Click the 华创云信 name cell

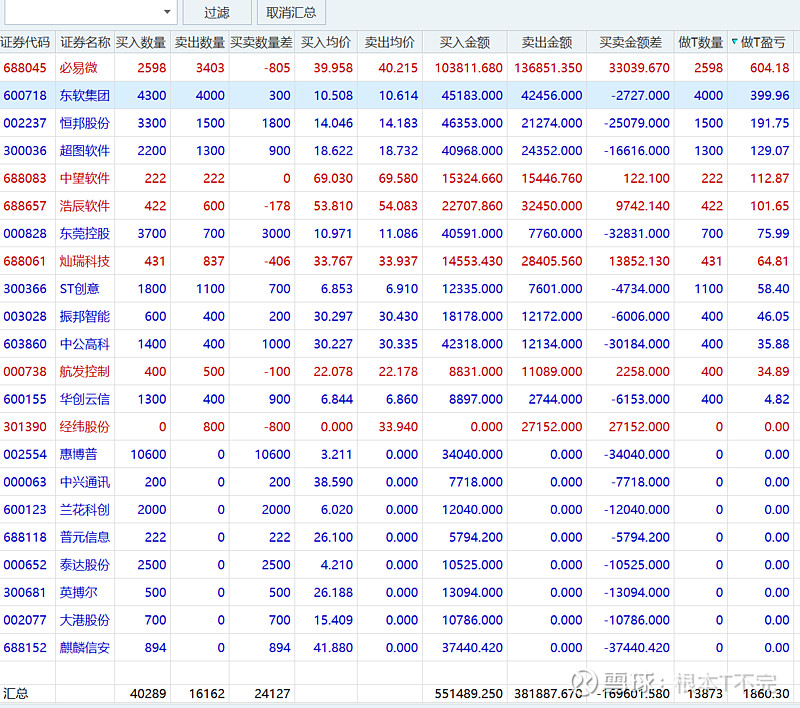click(85, 399)
